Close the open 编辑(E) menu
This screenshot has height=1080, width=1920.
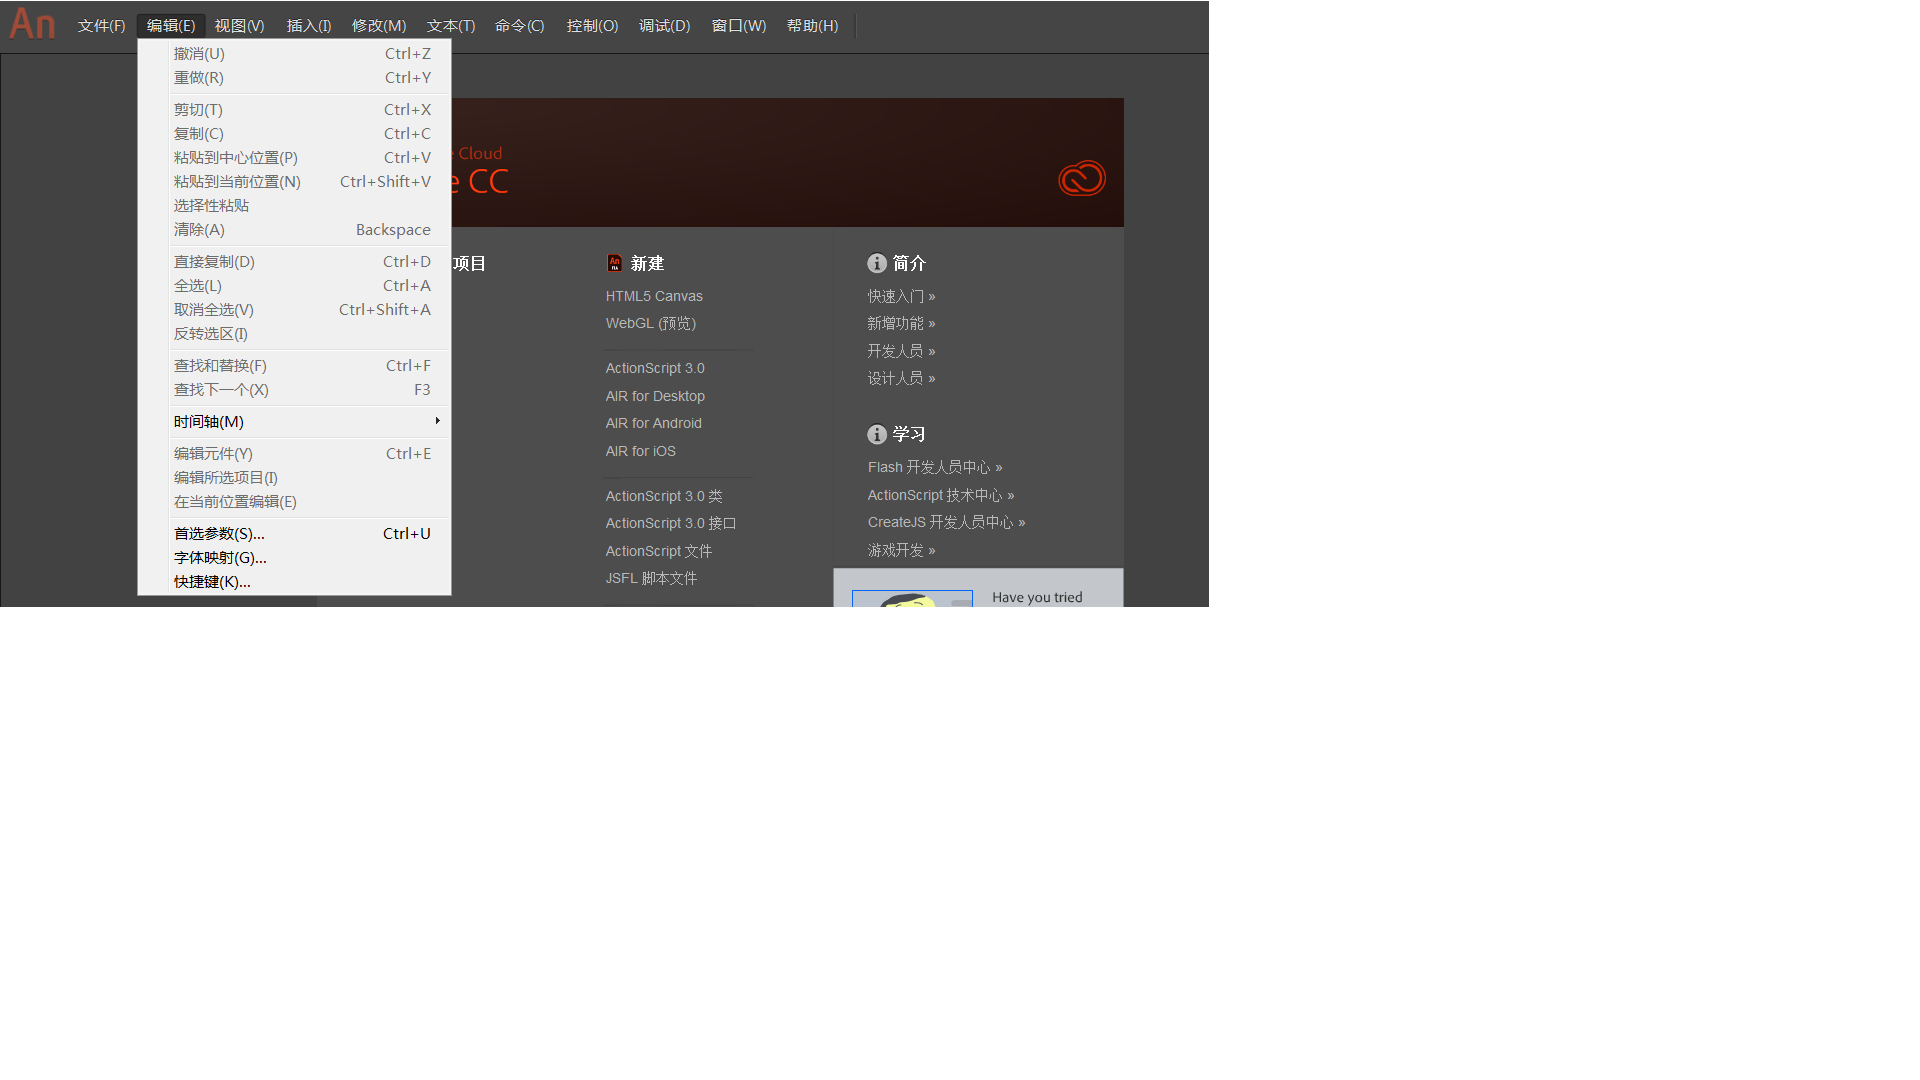pyautogui.click(x=171, y=26)
